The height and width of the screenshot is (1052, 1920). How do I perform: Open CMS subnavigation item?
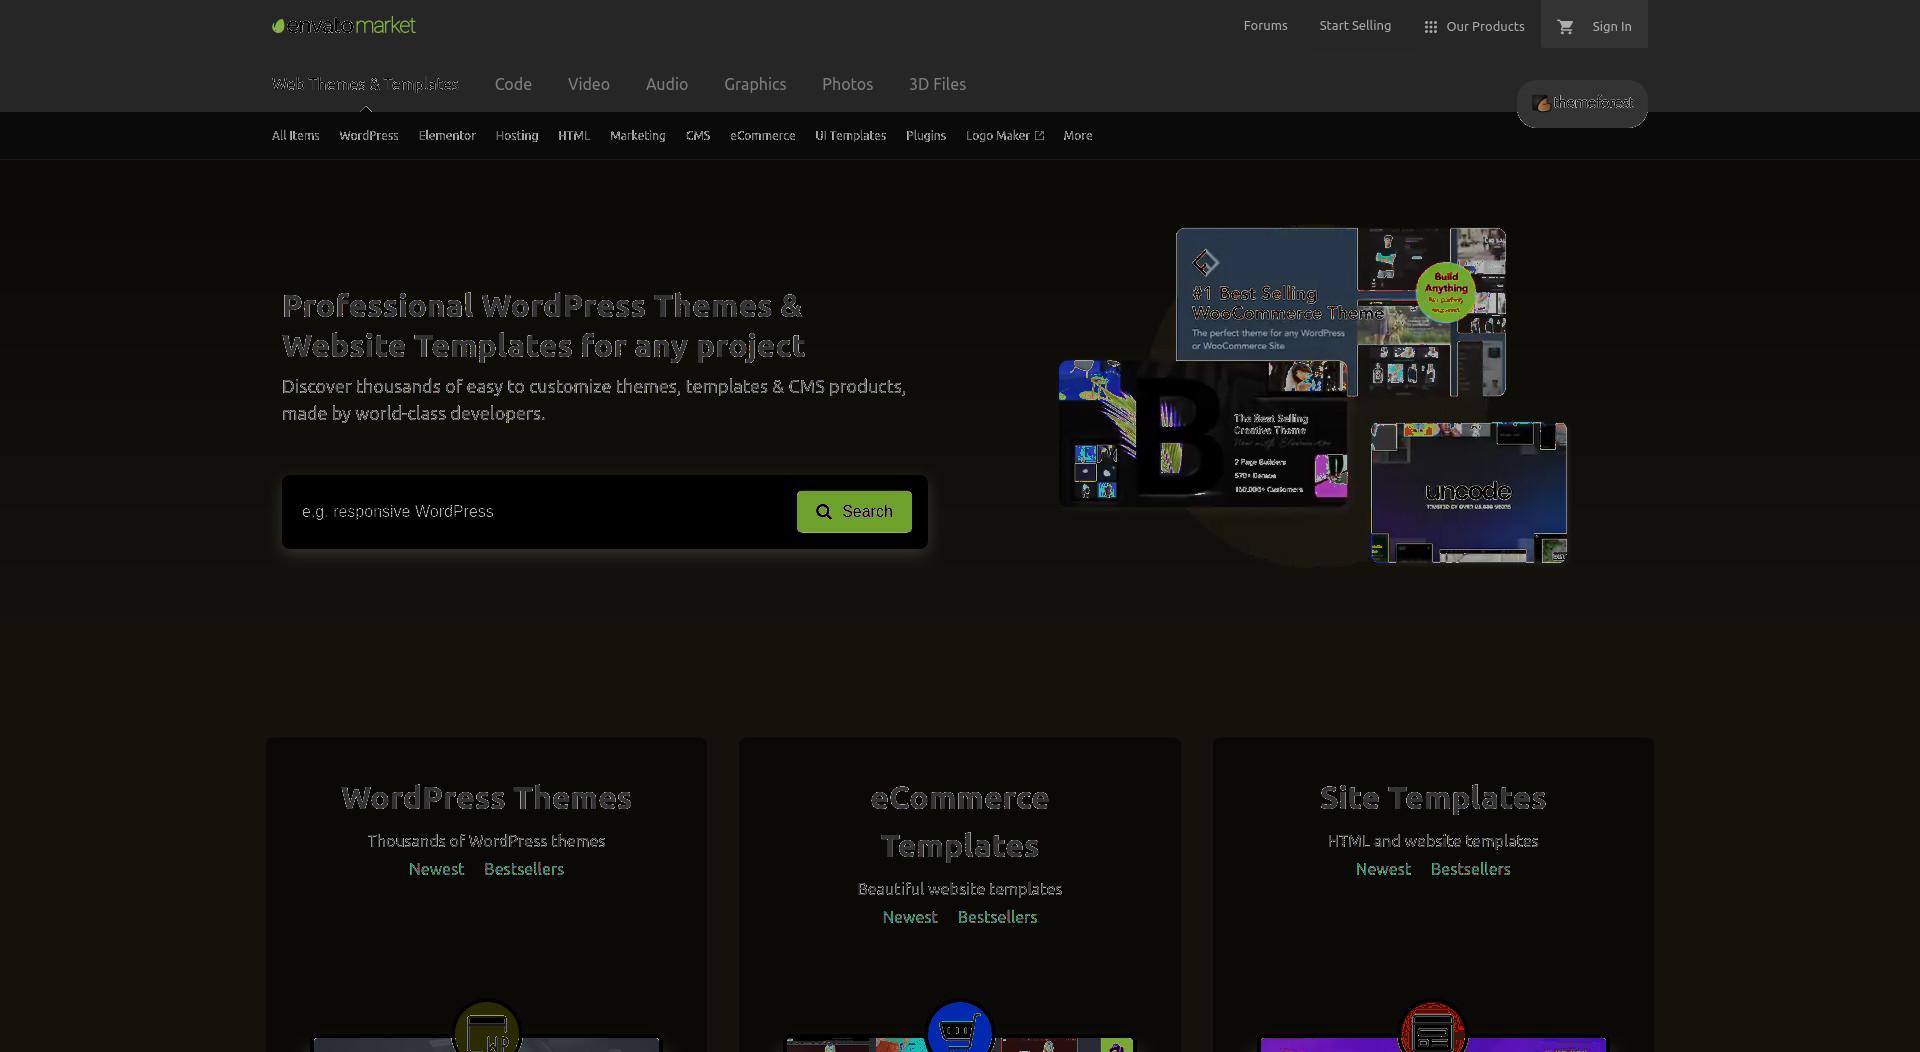[x=698, y=135]
